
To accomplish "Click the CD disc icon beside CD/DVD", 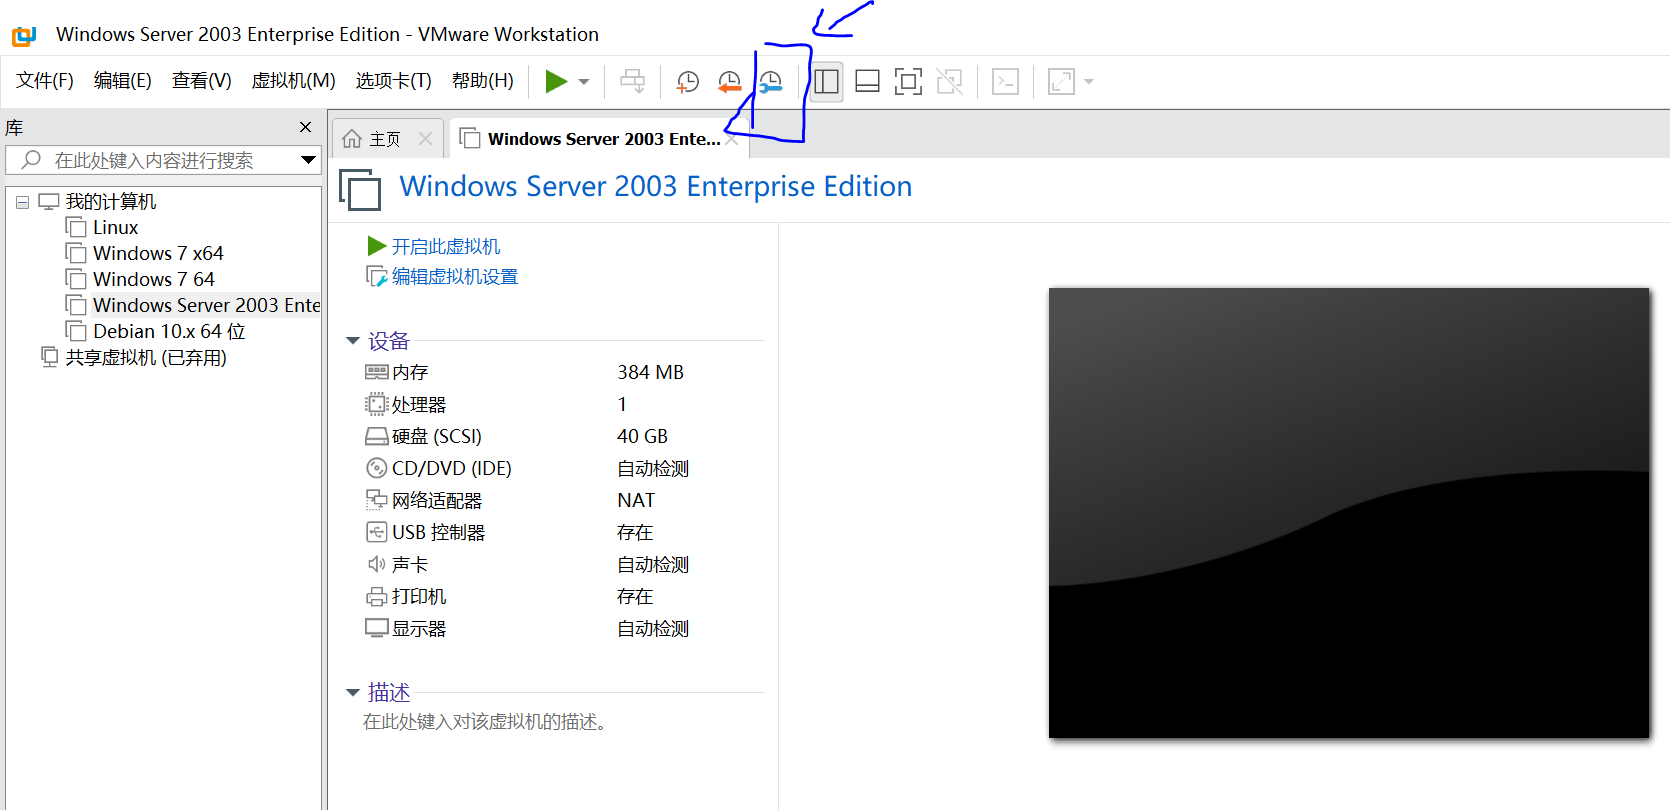I will [x=376, y=469].
